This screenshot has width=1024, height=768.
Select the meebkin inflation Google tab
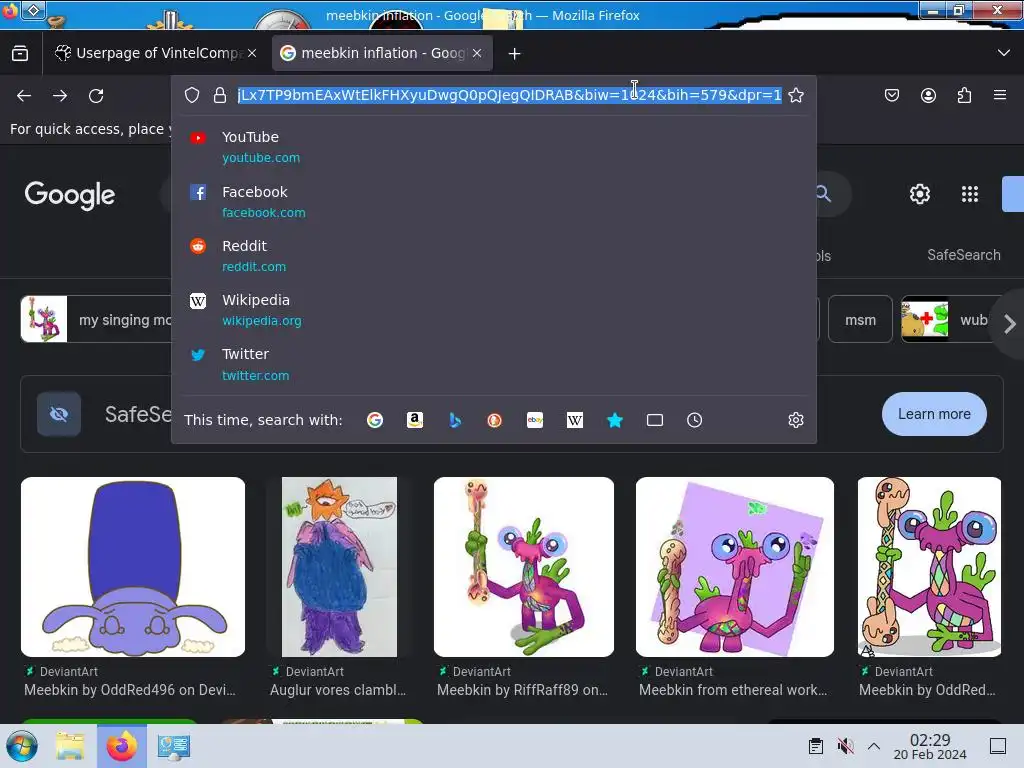click(x=382, y=54)
